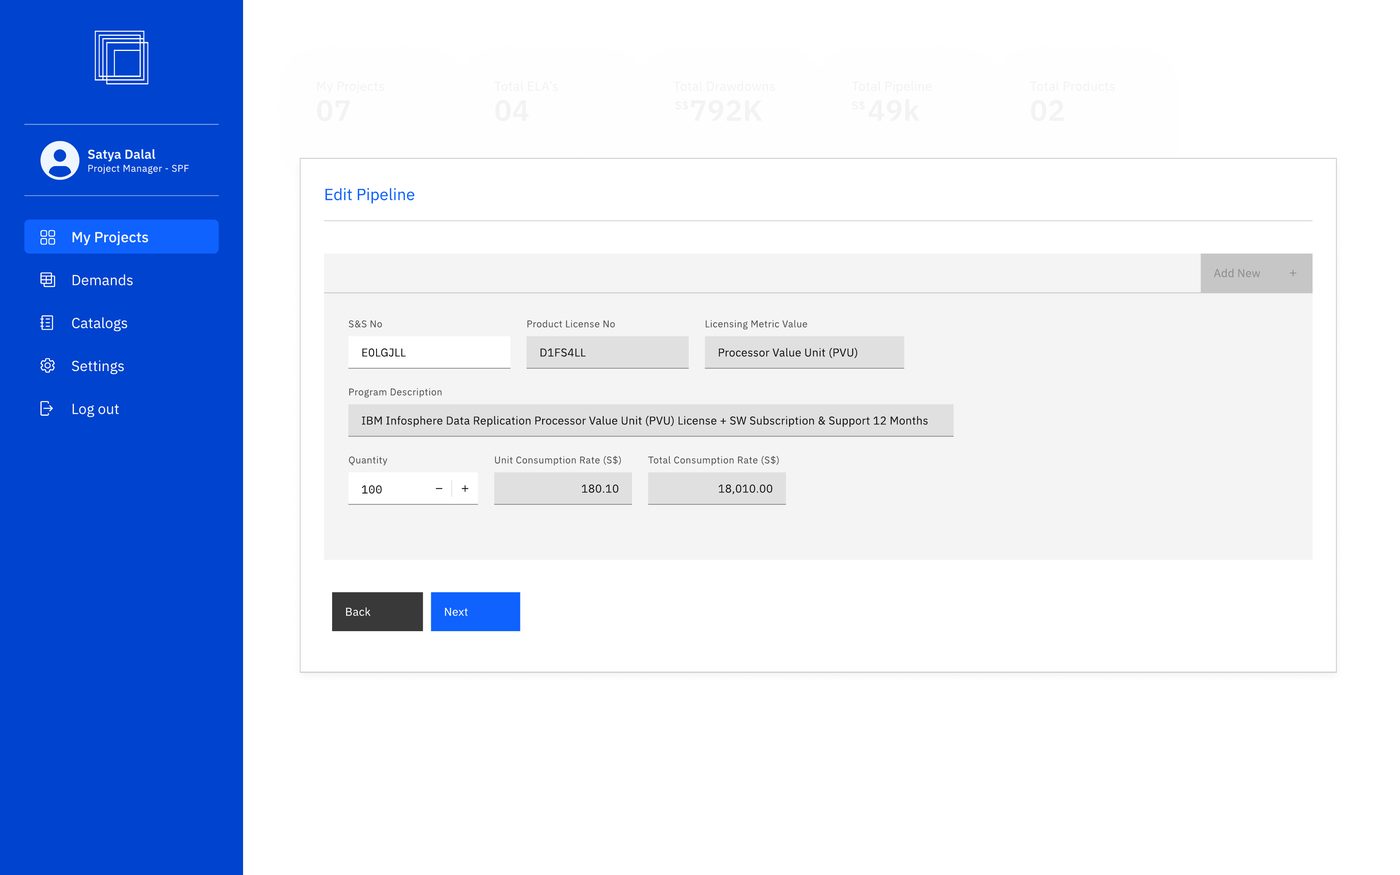Viewport: 1400px width, 875px height.
Task: Click the Product License No field
Action: tap(607, 352)
